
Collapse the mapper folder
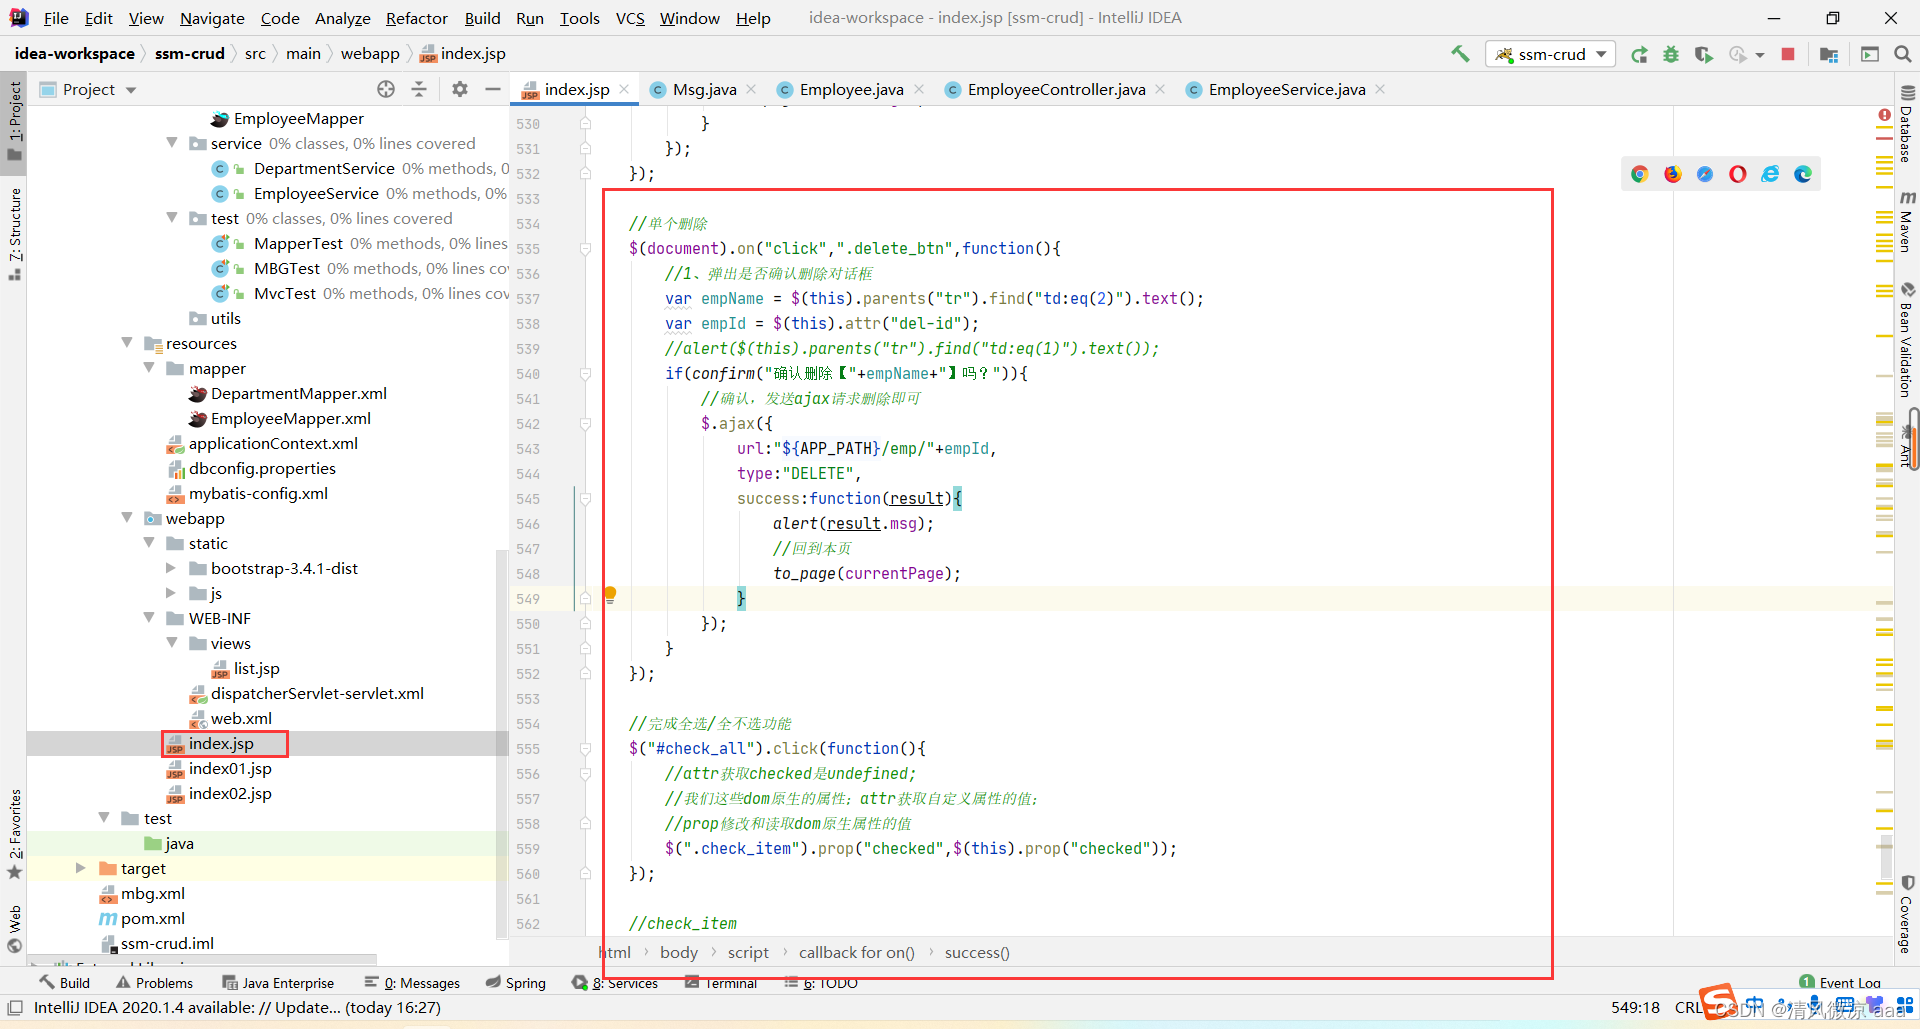pos(149,368)
